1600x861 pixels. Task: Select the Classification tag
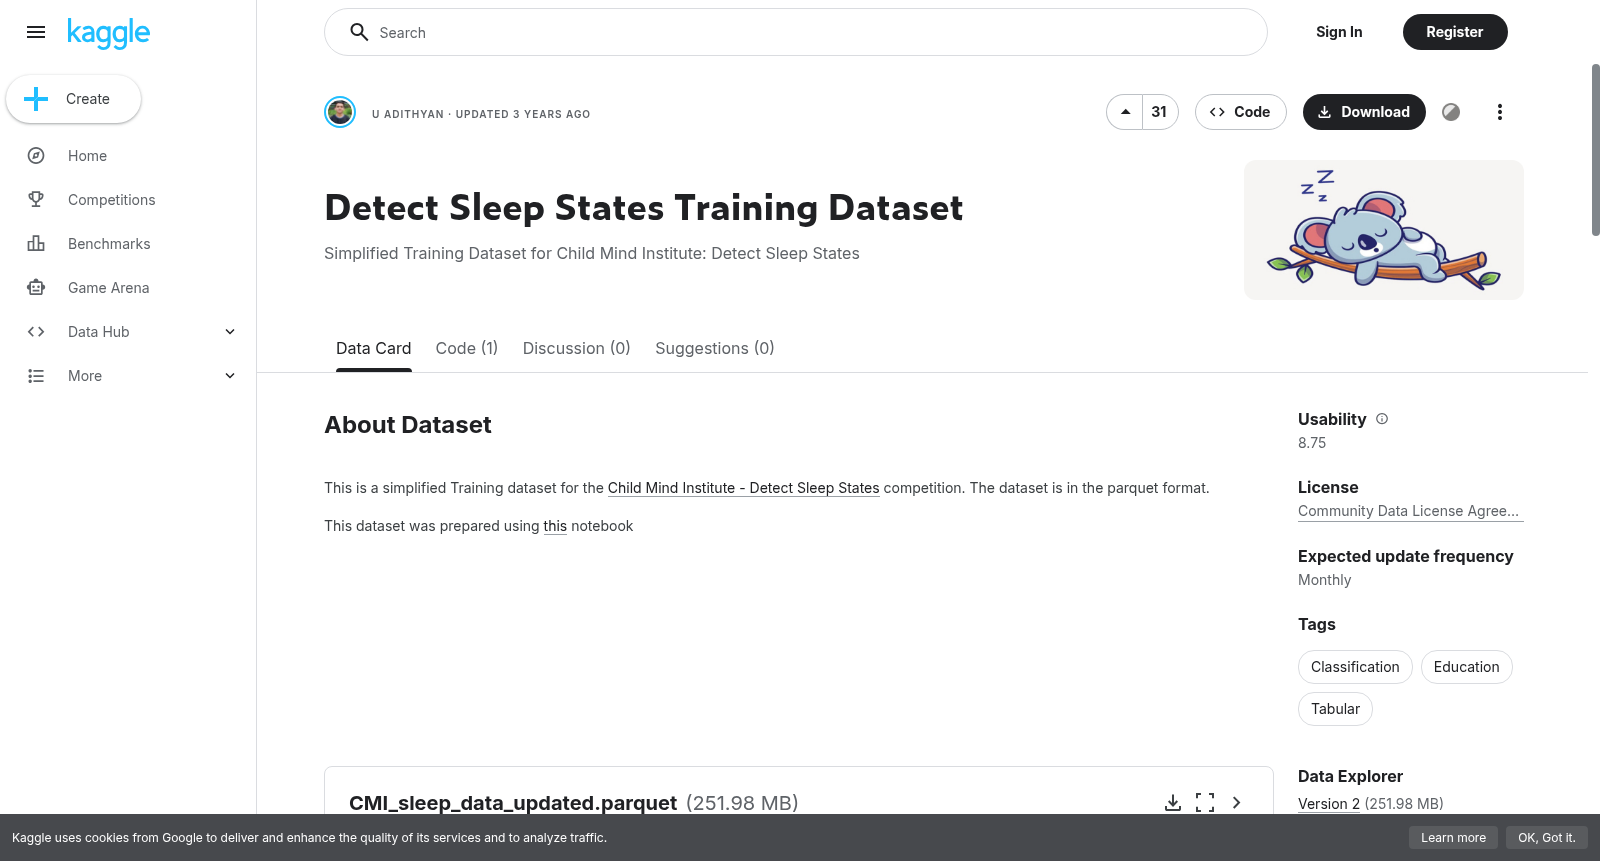click(x=1355, y=667)
